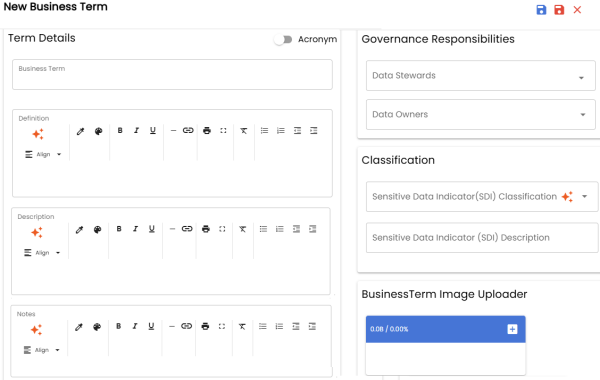The image size is (600, 380).
Task: Open color palette in Definition toolbar
Action: pyautogui.click(x=98, y=131)
